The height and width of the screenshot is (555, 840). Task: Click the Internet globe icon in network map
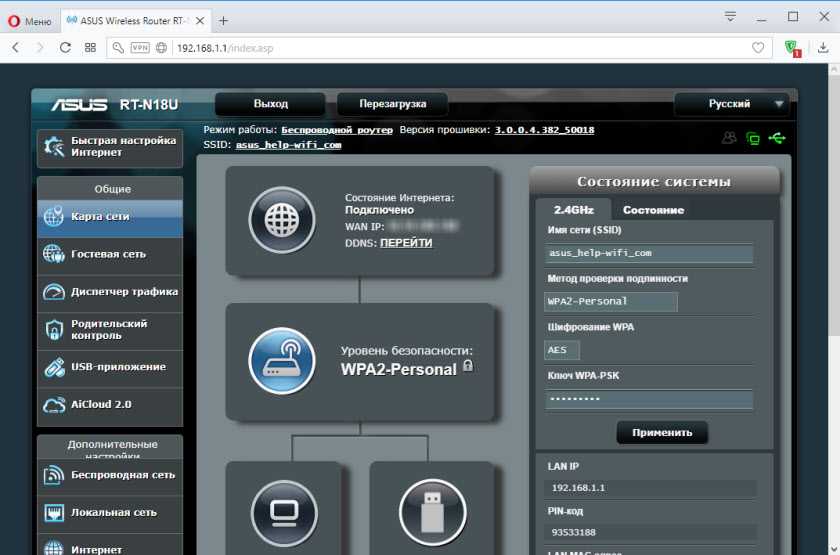(x=281, y=220)
